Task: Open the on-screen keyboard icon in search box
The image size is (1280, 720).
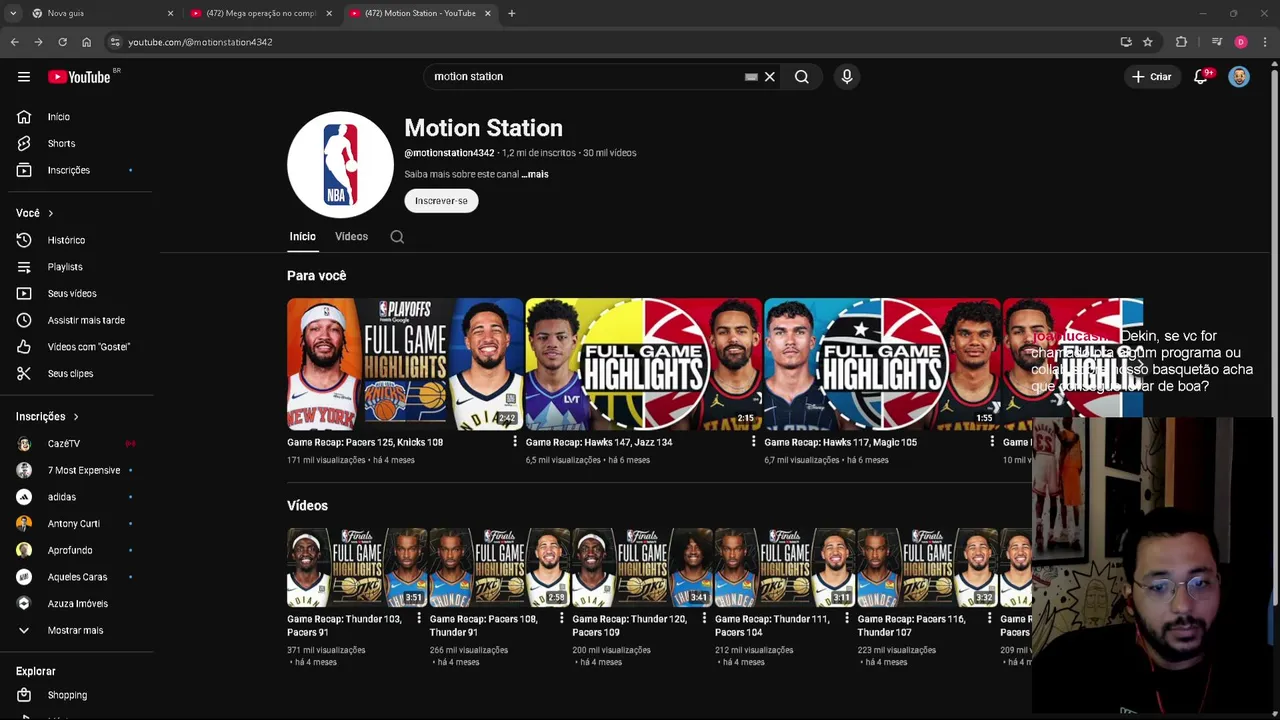Action: point(751,77)
